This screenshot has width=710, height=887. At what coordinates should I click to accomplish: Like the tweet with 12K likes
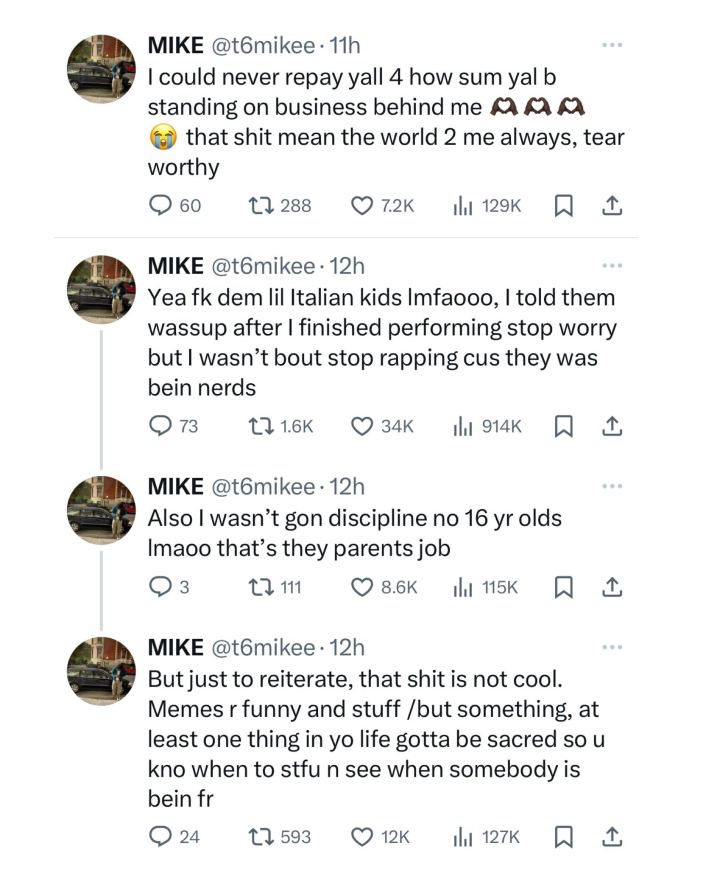362,836
